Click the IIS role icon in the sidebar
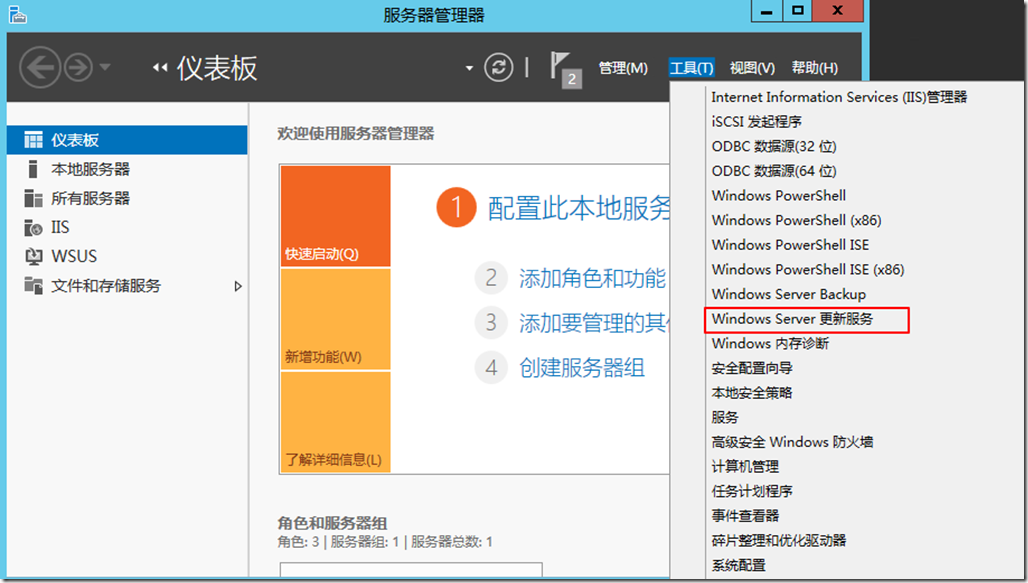This screenshot has height=583, width=1028. pyautogui.click(x=33, y=228)
